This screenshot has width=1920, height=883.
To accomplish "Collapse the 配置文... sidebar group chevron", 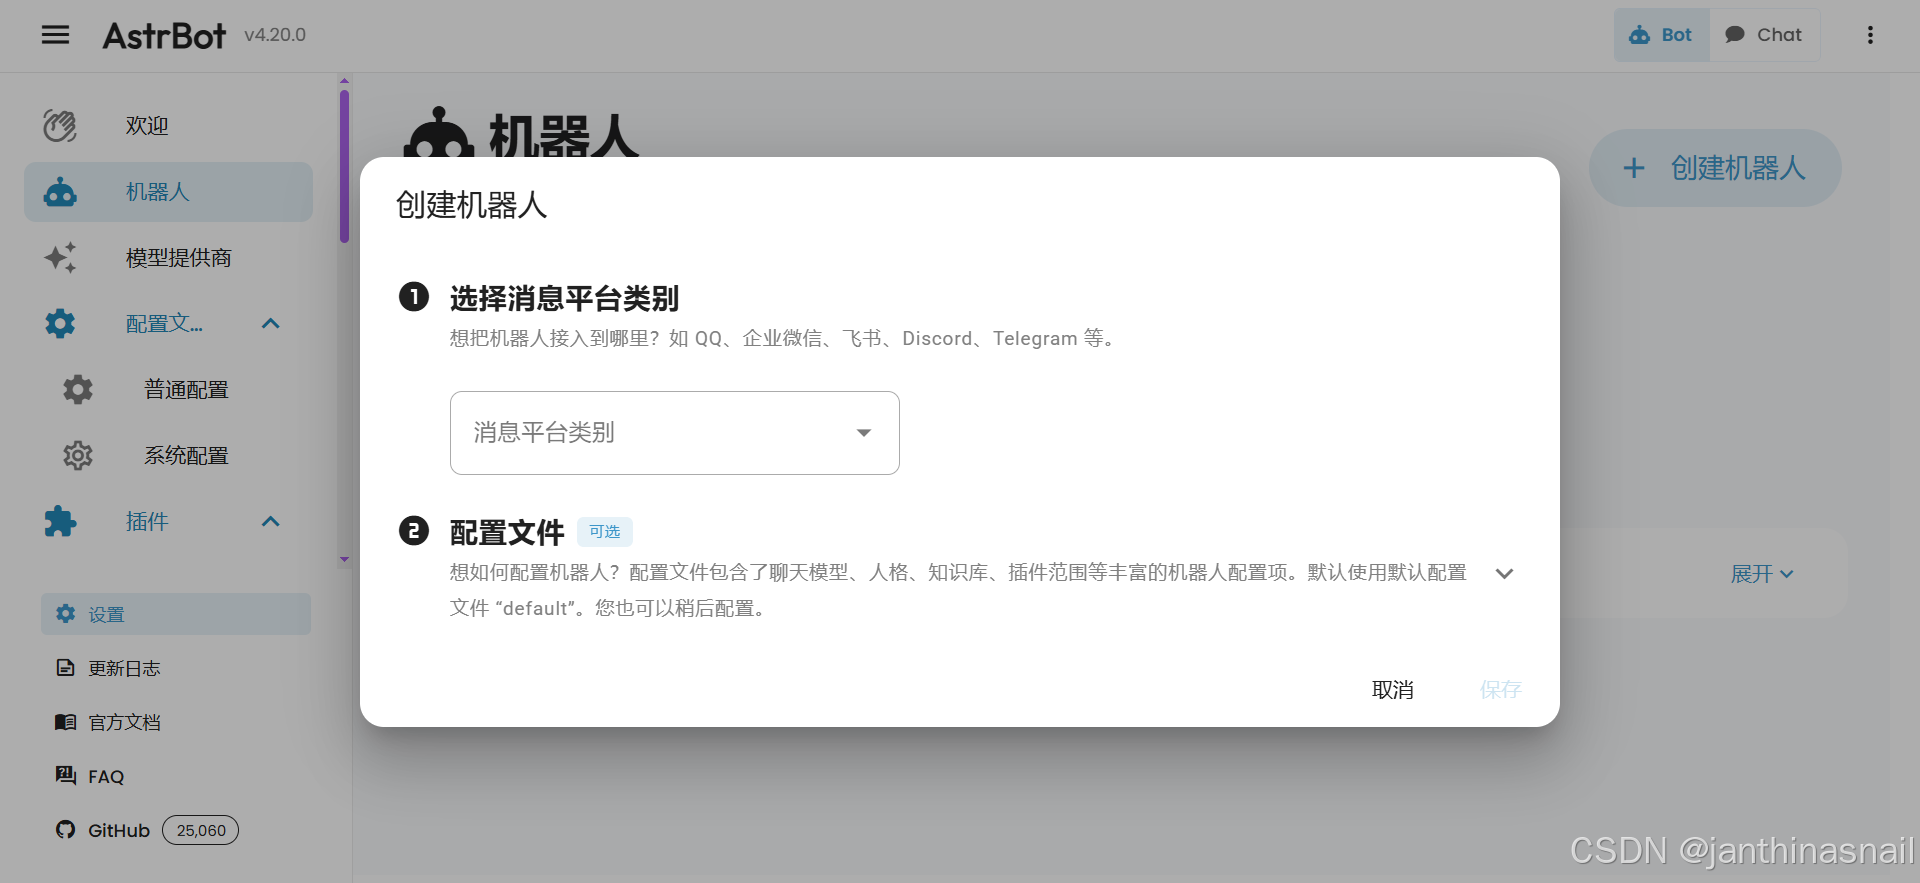I will [270, 324].
